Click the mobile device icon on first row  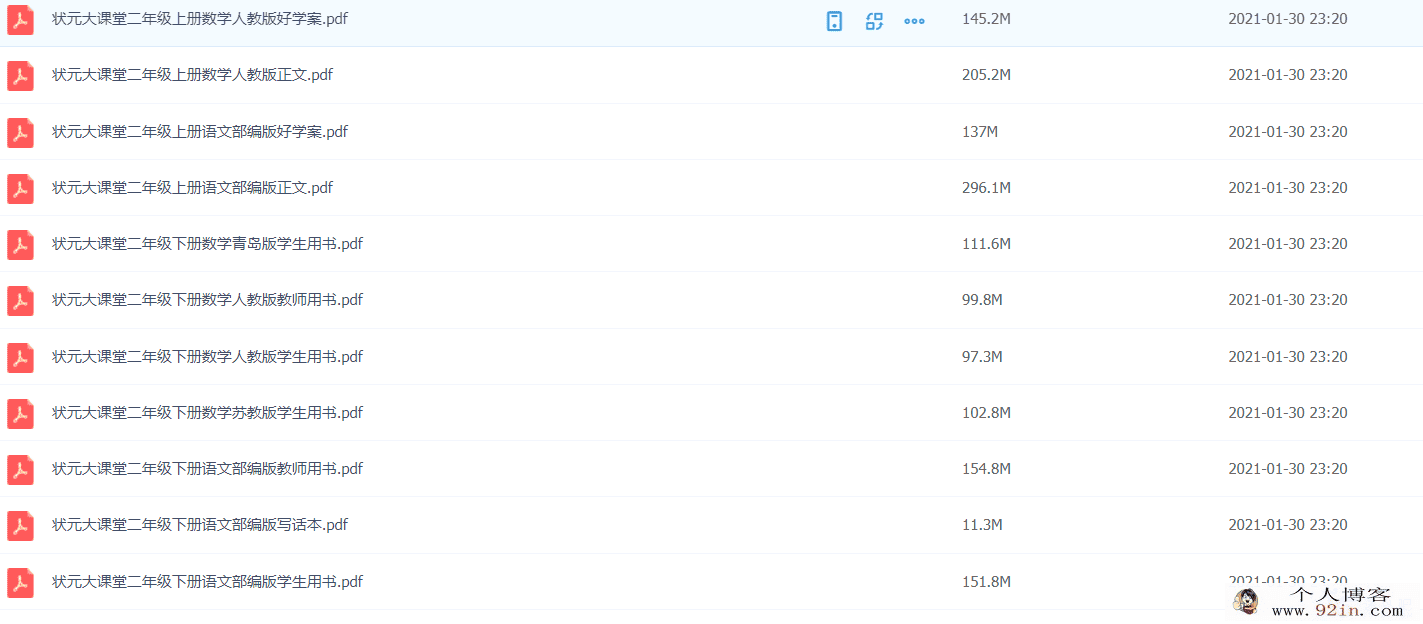pyautogui.click(x=834, y=21)
